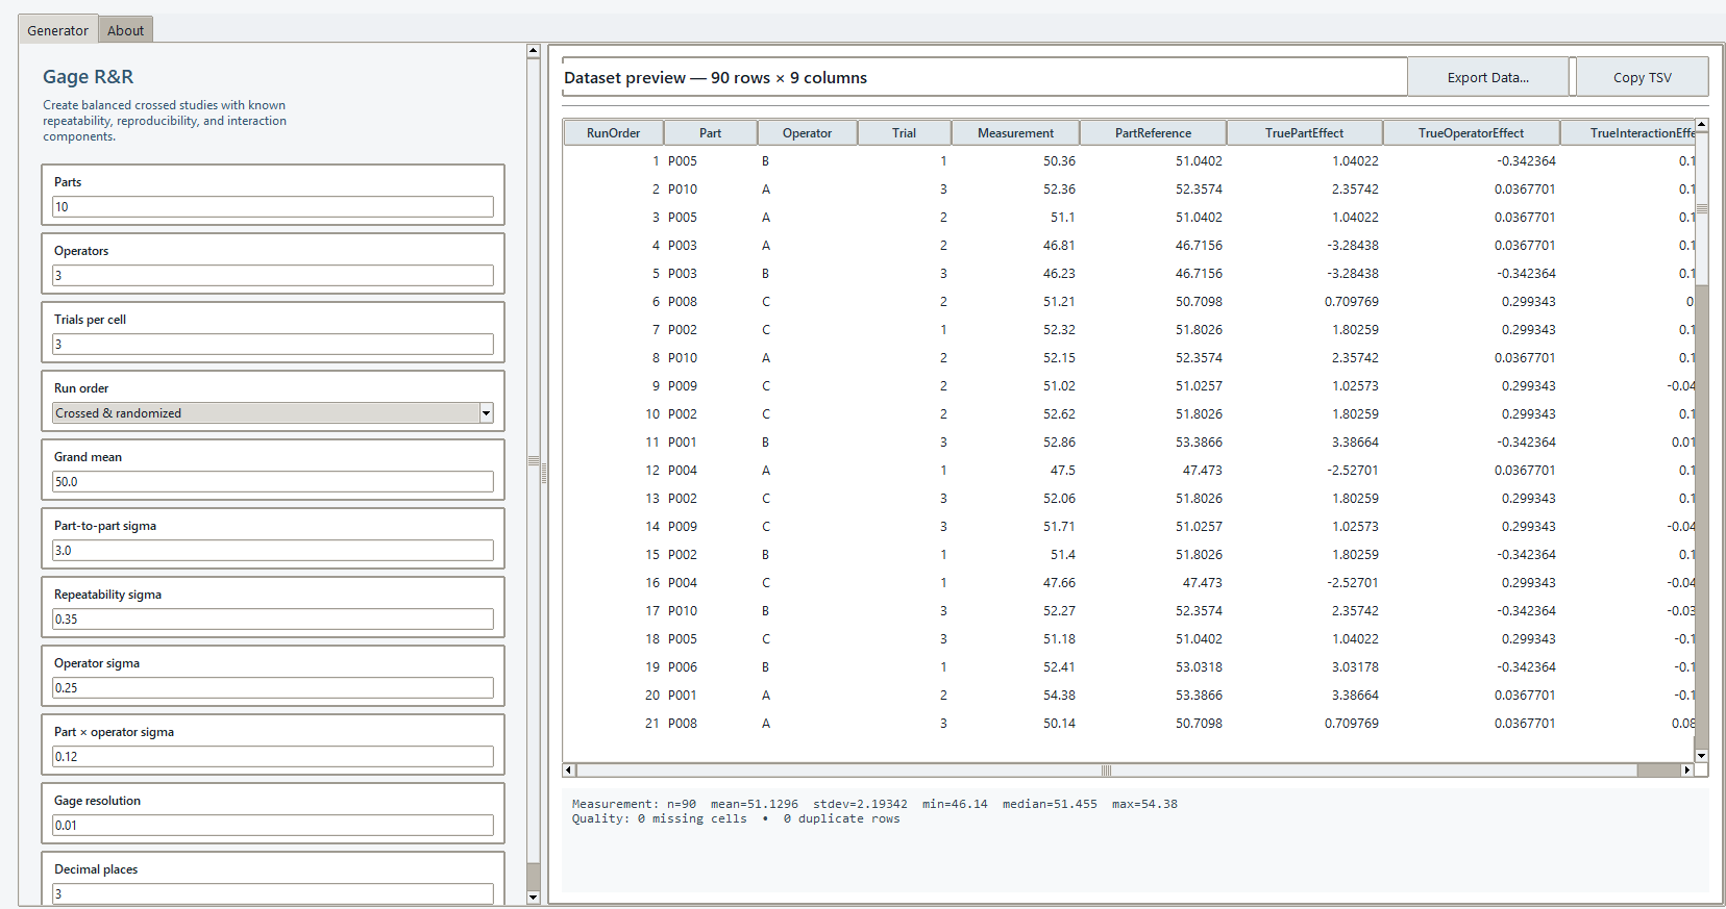
Task: Select measurement 52.15 in row 8
Action: (x=1015, y=358)
